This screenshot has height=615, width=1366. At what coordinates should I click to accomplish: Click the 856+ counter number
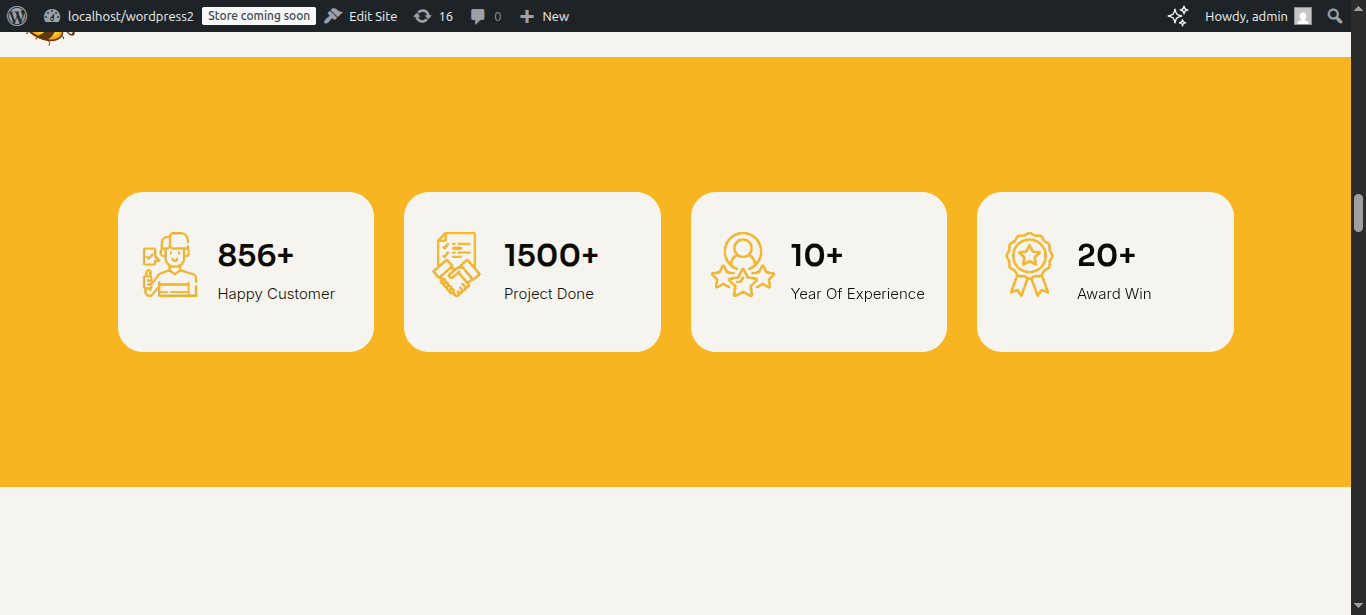(256, 256)
